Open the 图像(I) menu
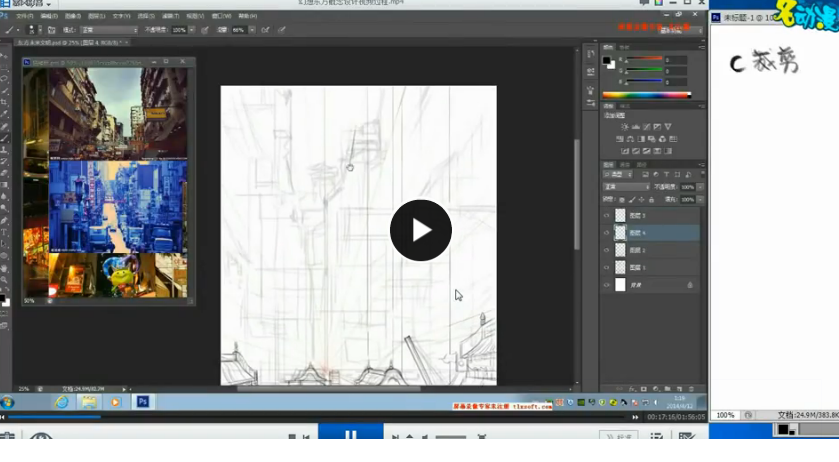Screen dimensions: 839x462 pos(73,16)
